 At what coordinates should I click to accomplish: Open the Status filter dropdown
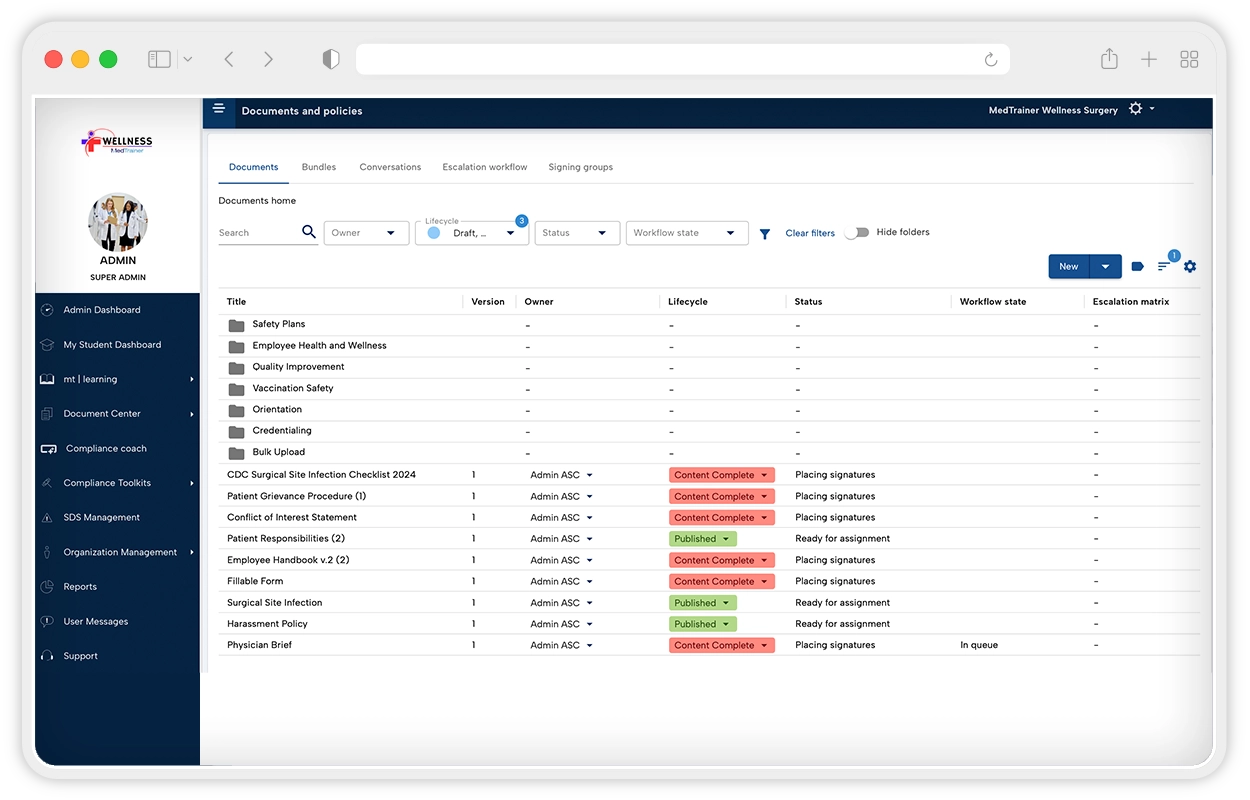click(x=576, y=233)
